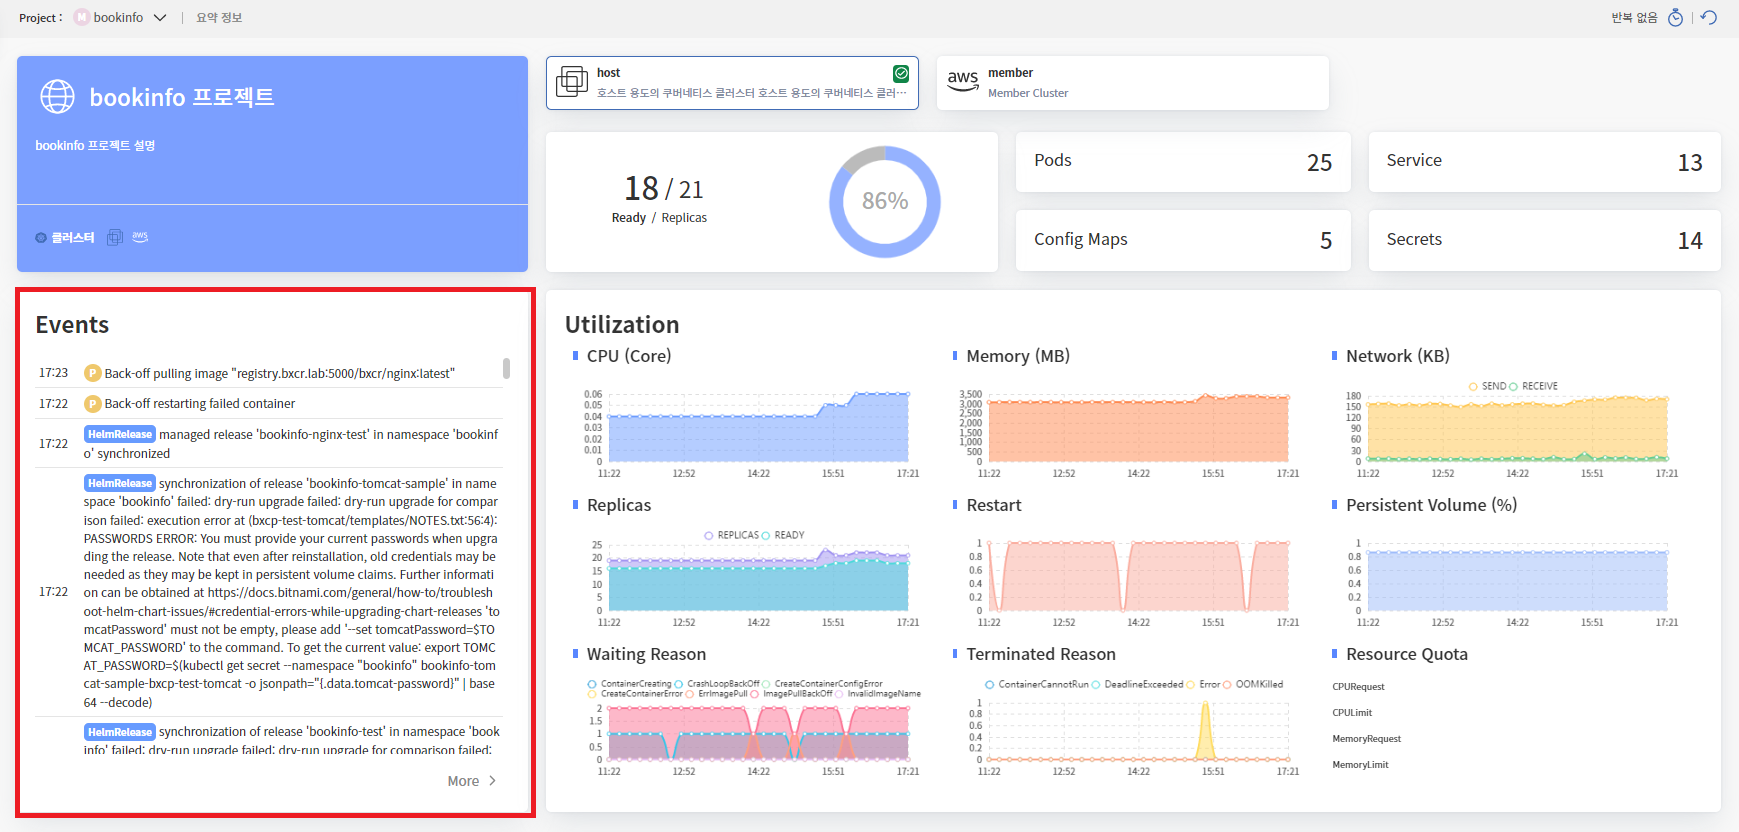Click the Restart chart area
1739x832 pixels.
(1138, 577)
